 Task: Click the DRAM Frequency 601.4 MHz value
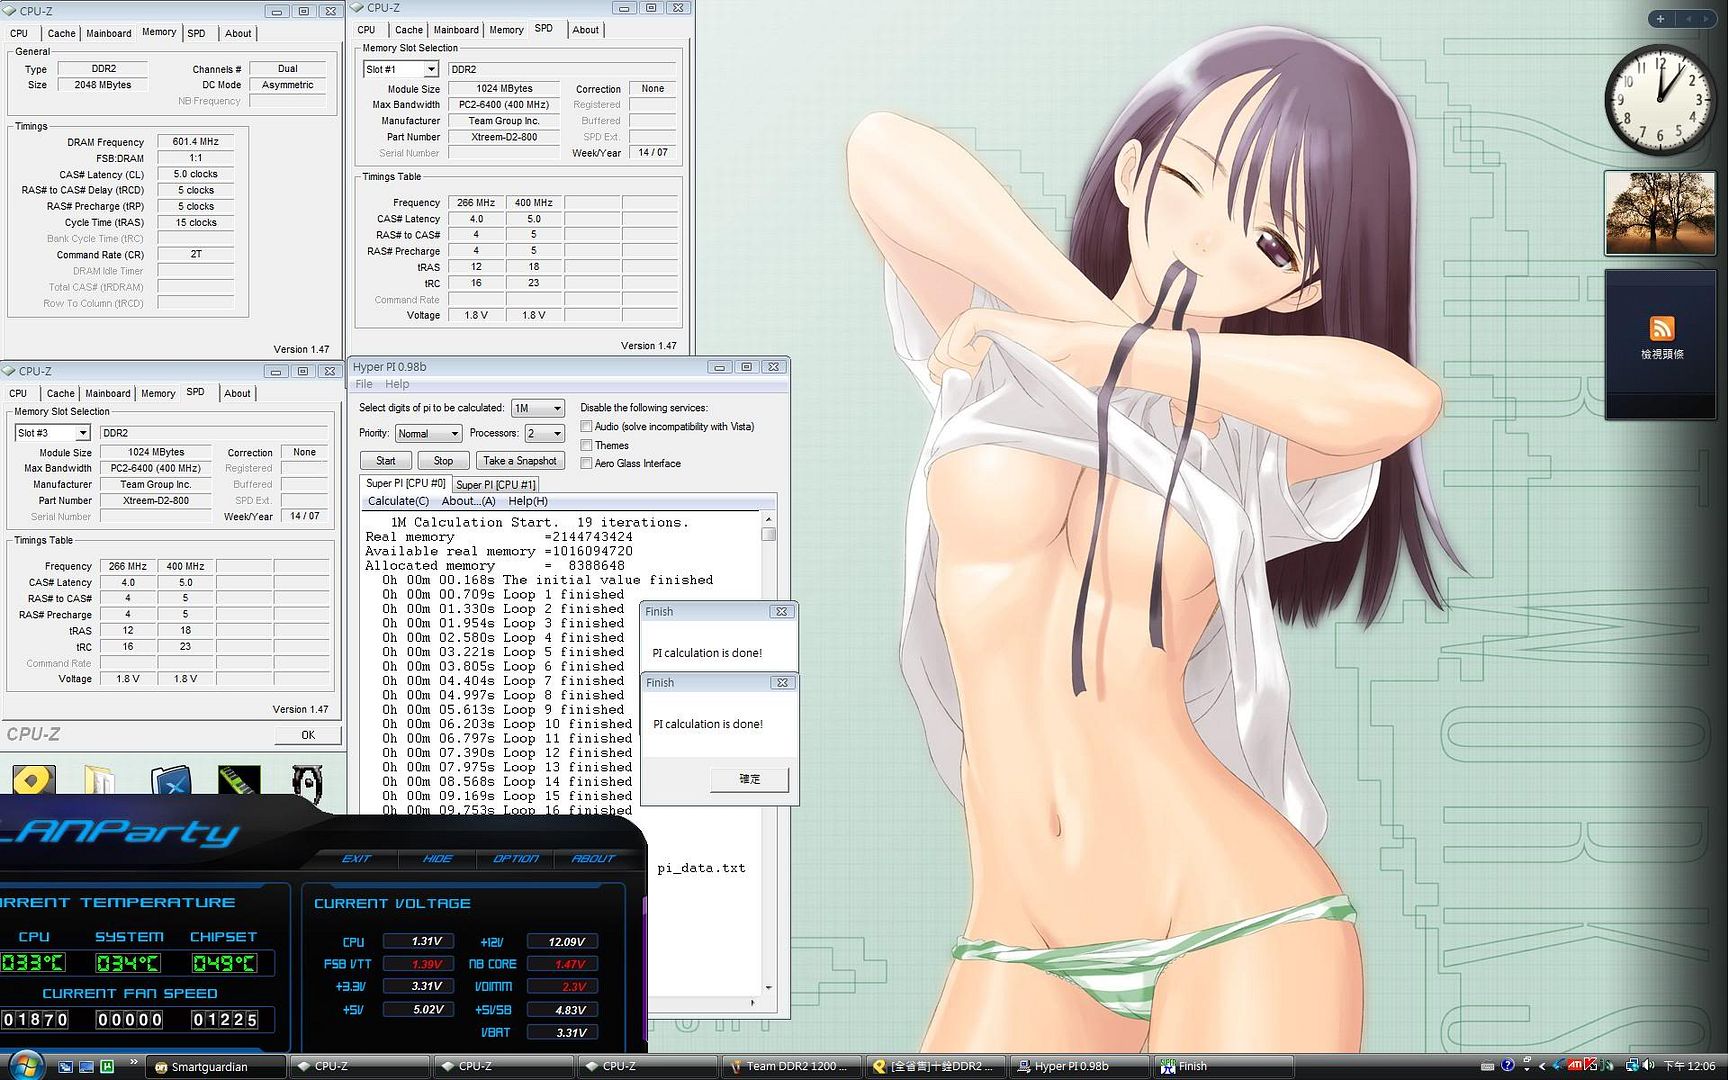click(x=196, y=142)
